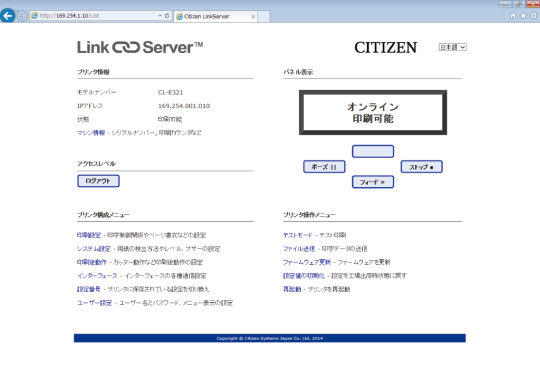The height and width of the screenshot is (377, 540).
Task: Open the browser home icon
Action: click(513, 16)
